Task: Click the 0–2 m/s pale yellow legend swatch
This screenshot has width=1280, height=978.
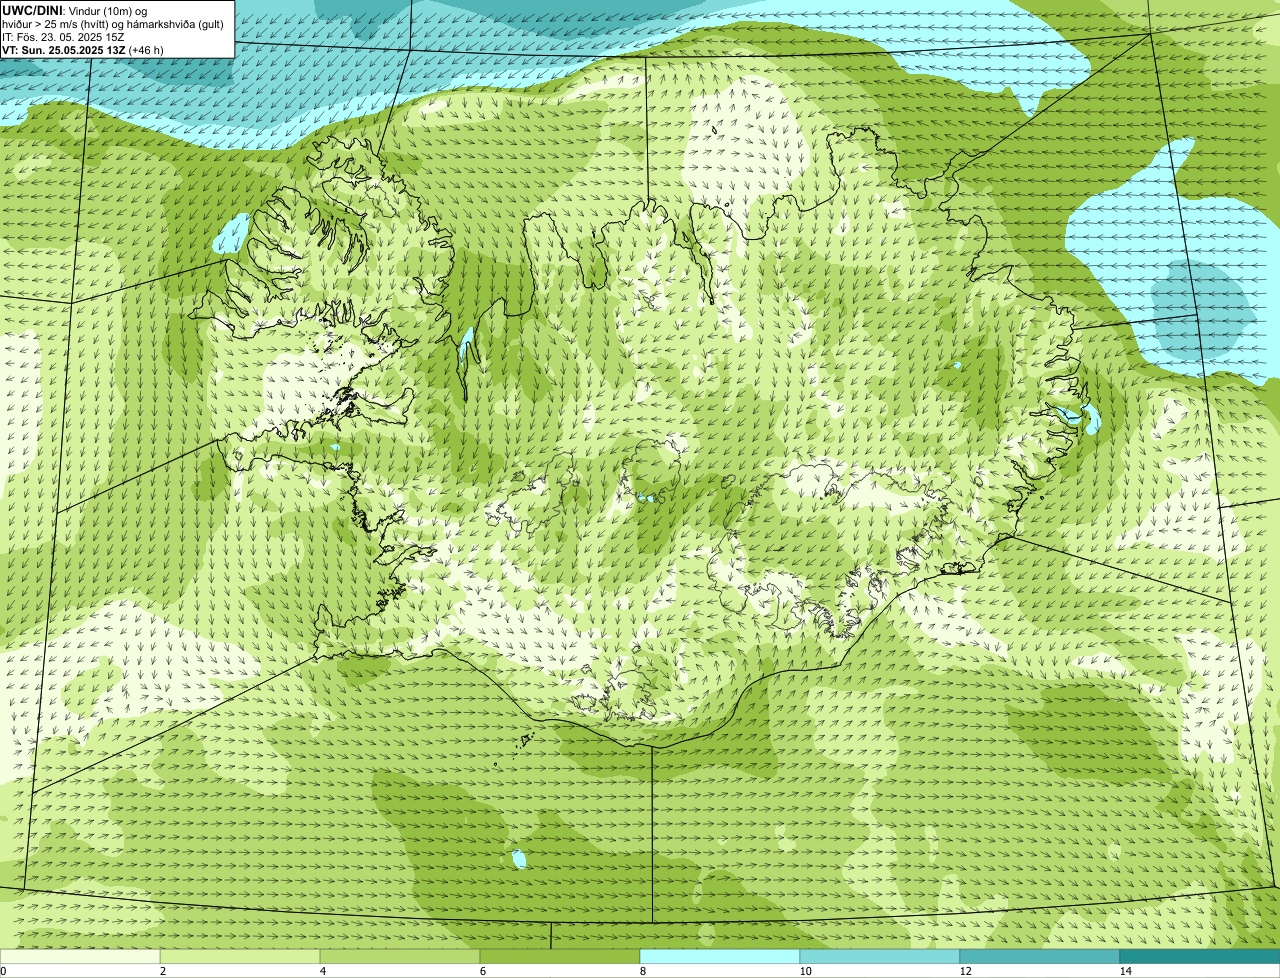Action: (x=80, y=956)
